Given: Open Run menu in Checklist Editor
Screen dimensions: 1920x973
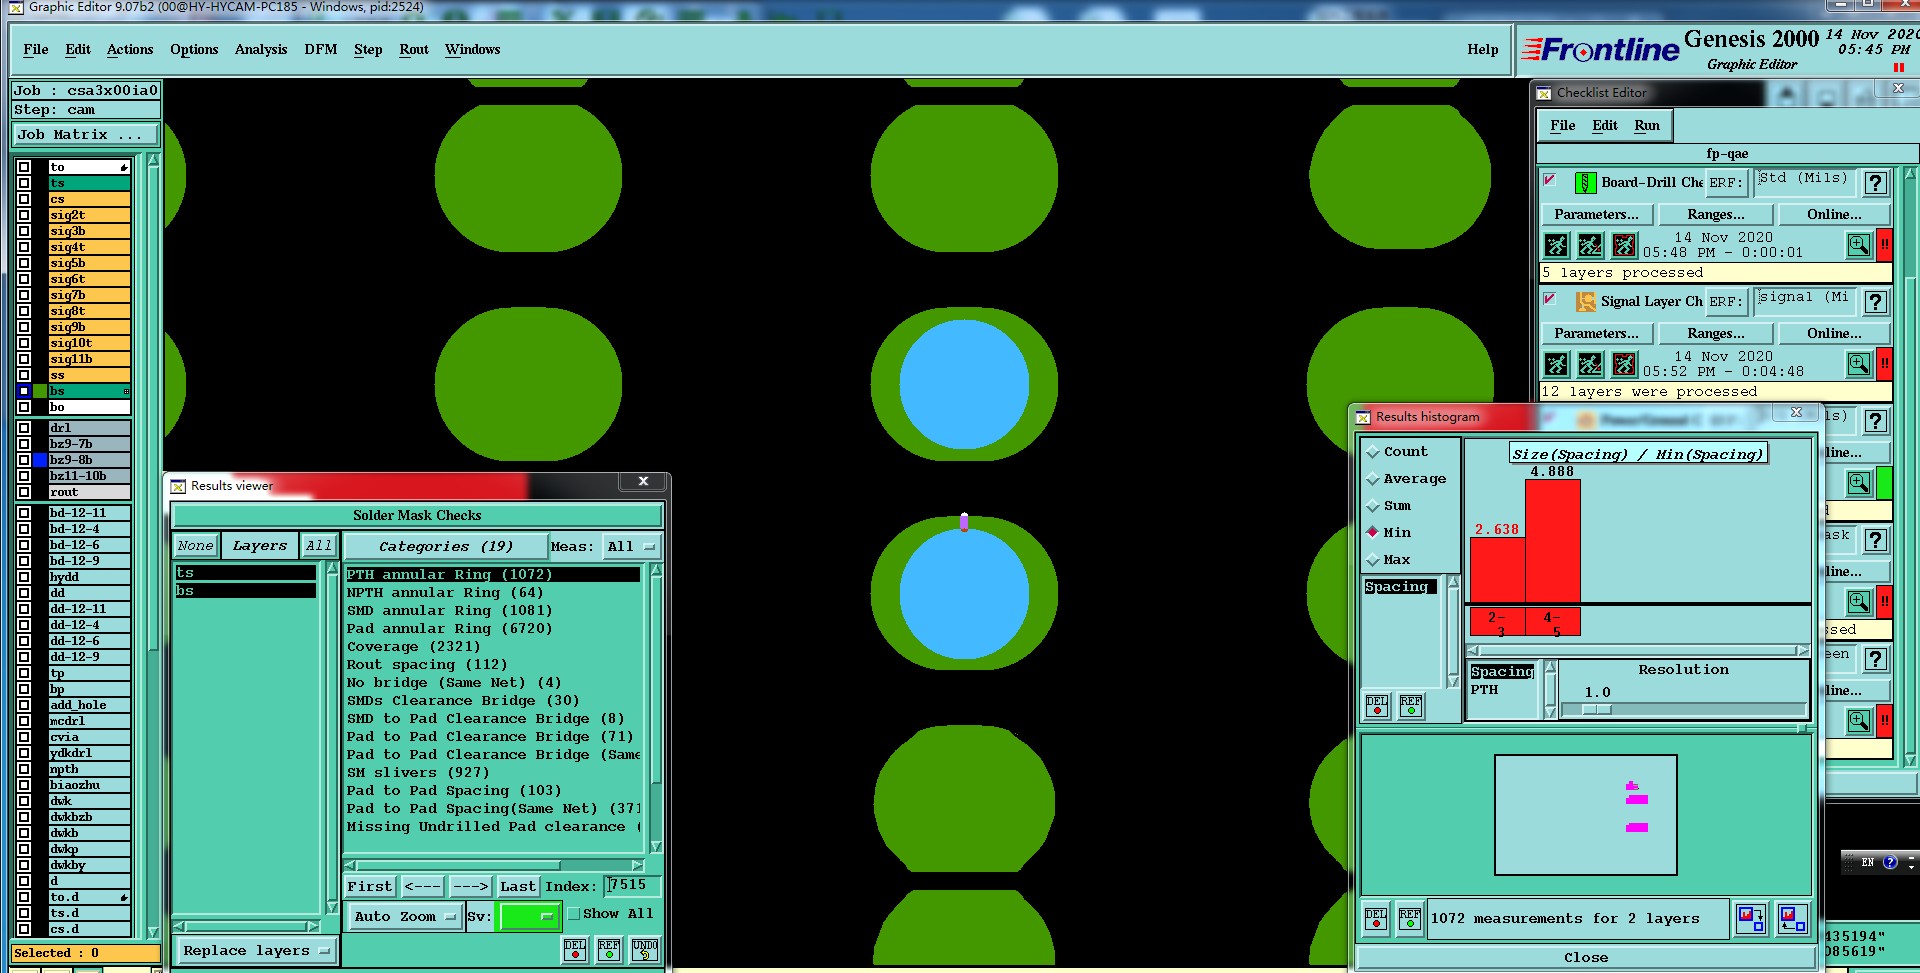Looking at the screenshot, I should click(x=1647, y=125).
